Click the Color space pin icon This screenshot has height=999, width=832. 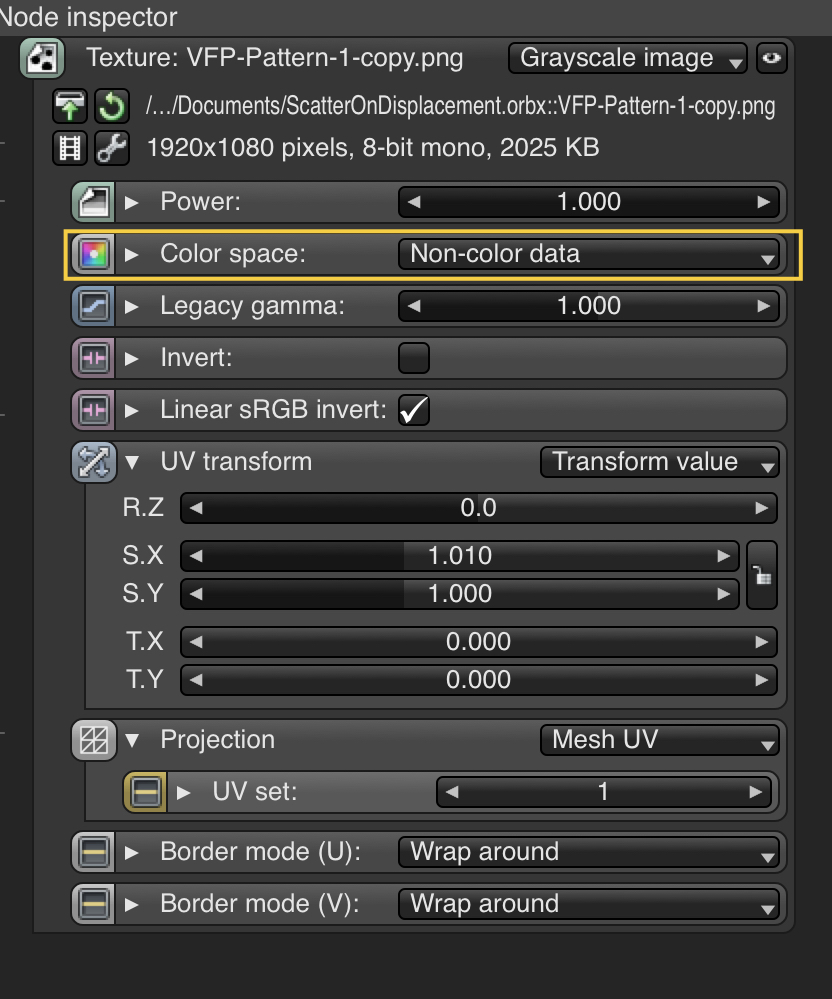point(93,254)
